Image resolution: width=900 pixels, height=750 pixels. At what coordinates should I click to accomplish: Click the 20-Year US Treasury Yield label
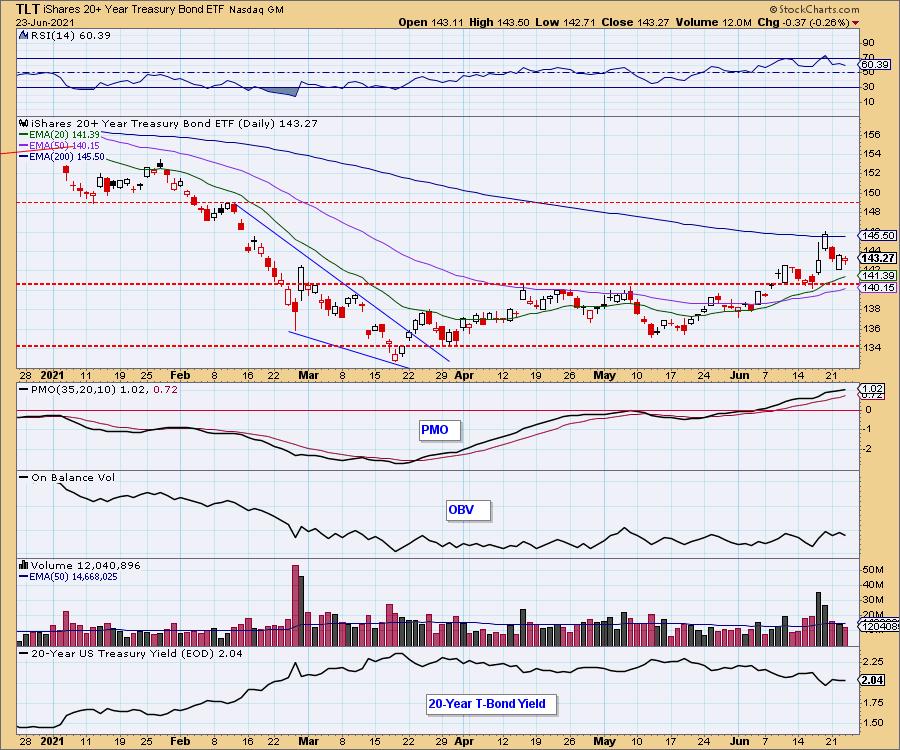click(x=137, y=654)
